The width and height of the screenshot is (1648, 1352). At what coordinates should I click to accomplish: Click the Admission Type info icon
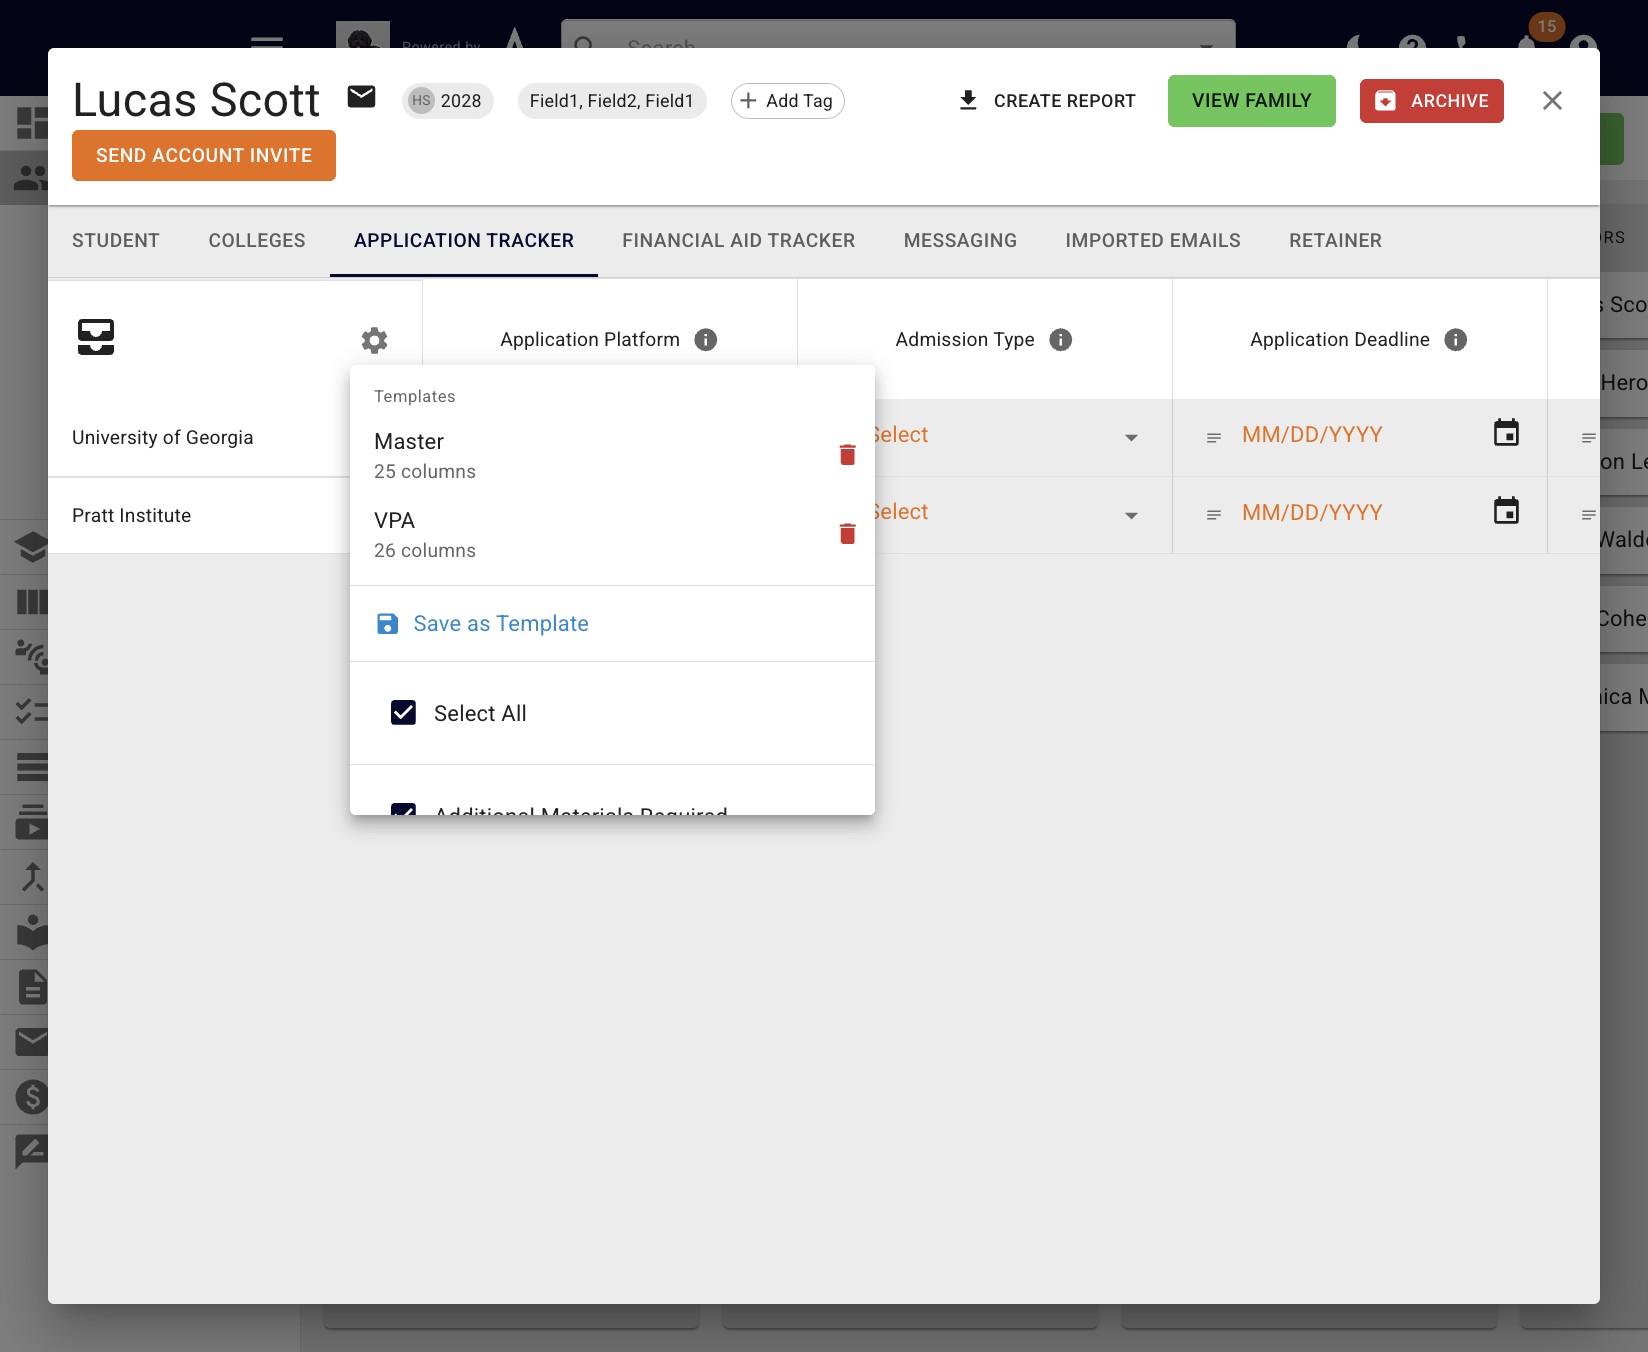(1061, 340)
